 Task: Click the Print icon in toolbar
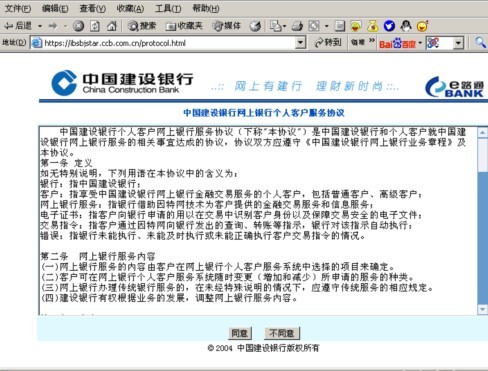coord(297,26)
